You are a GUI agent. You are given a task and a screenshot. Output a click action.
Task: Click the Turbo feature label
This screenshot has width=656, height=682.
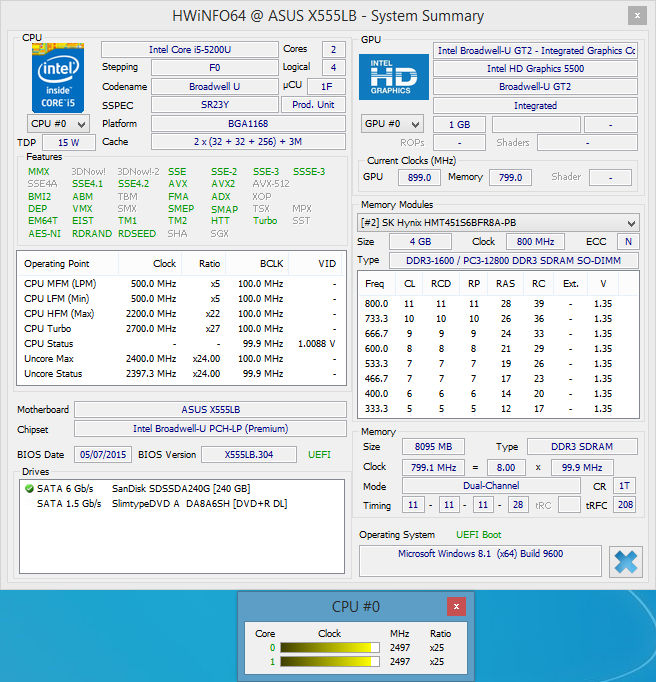(x=265, y=221)
